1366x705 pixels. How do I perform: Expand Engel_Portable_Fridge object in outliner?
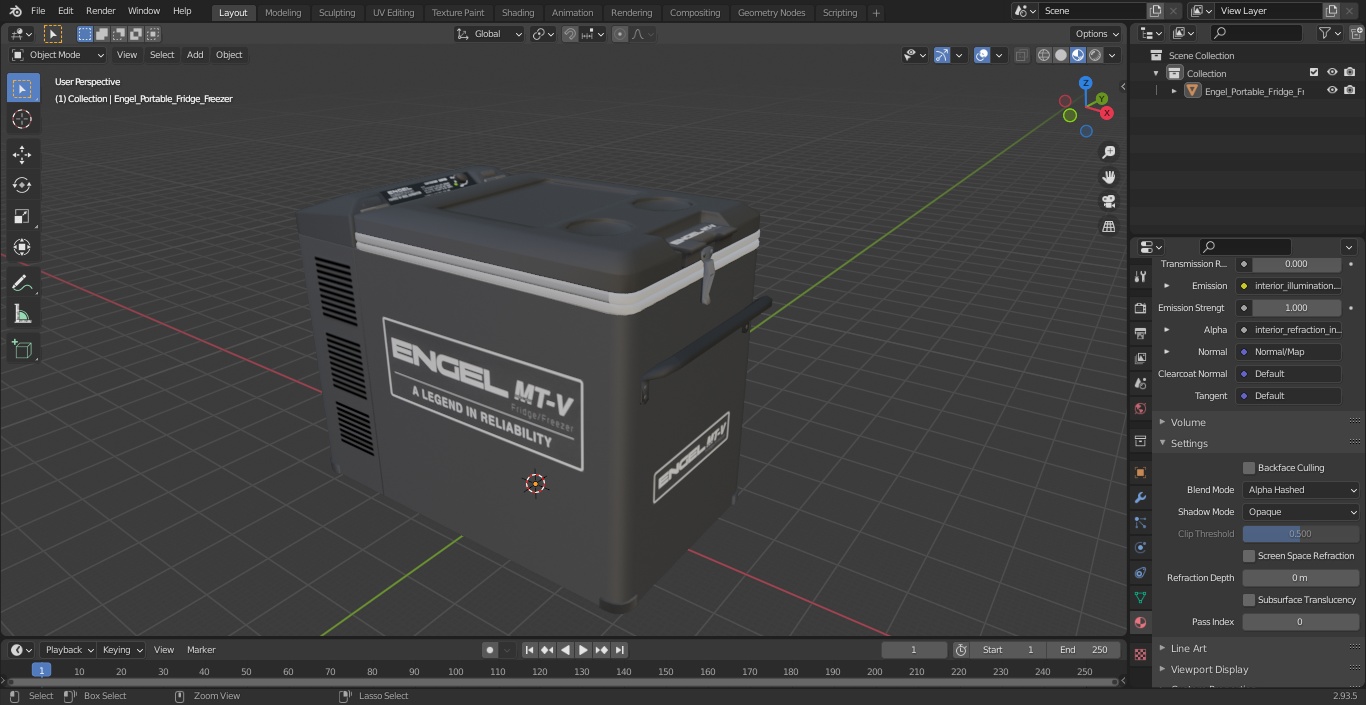point(1174,91)
